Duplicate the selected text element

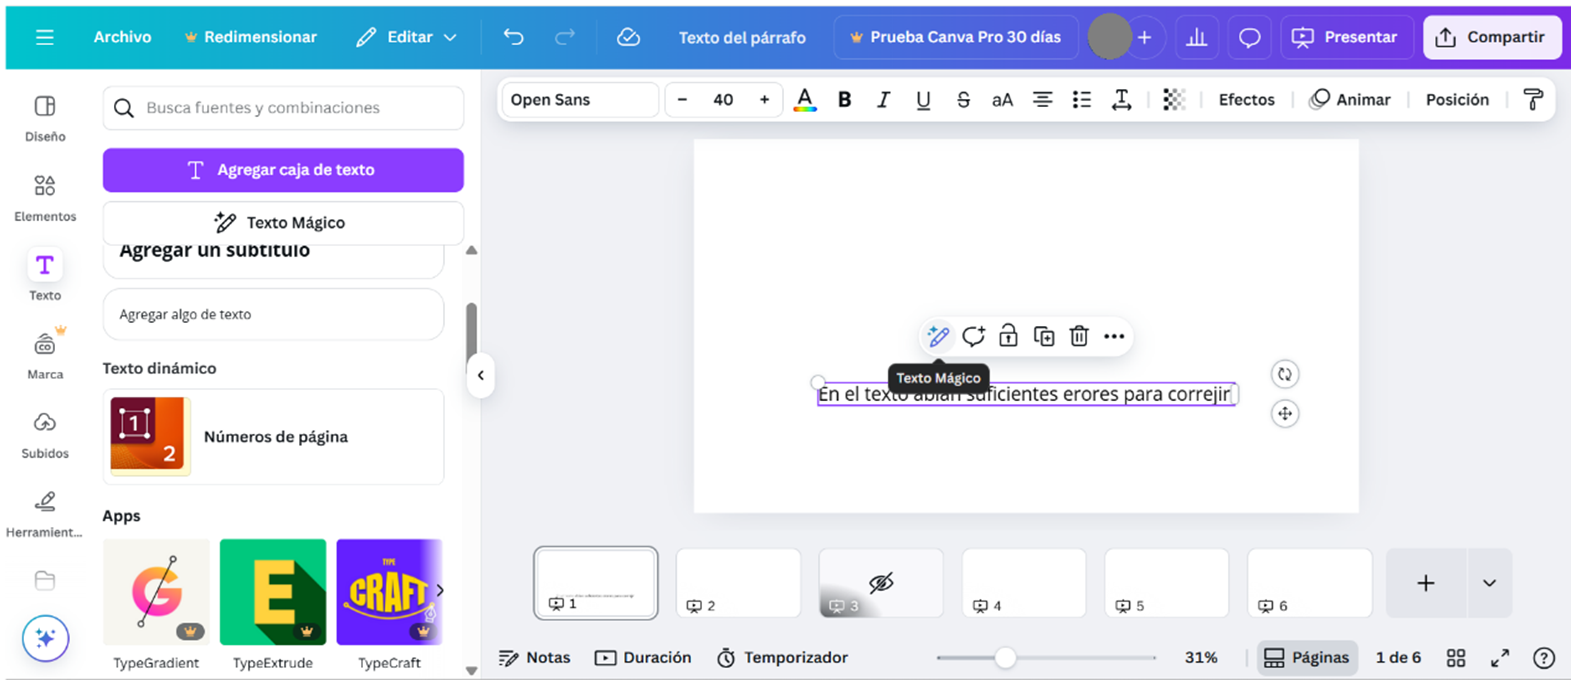(x=1044, y=337)
